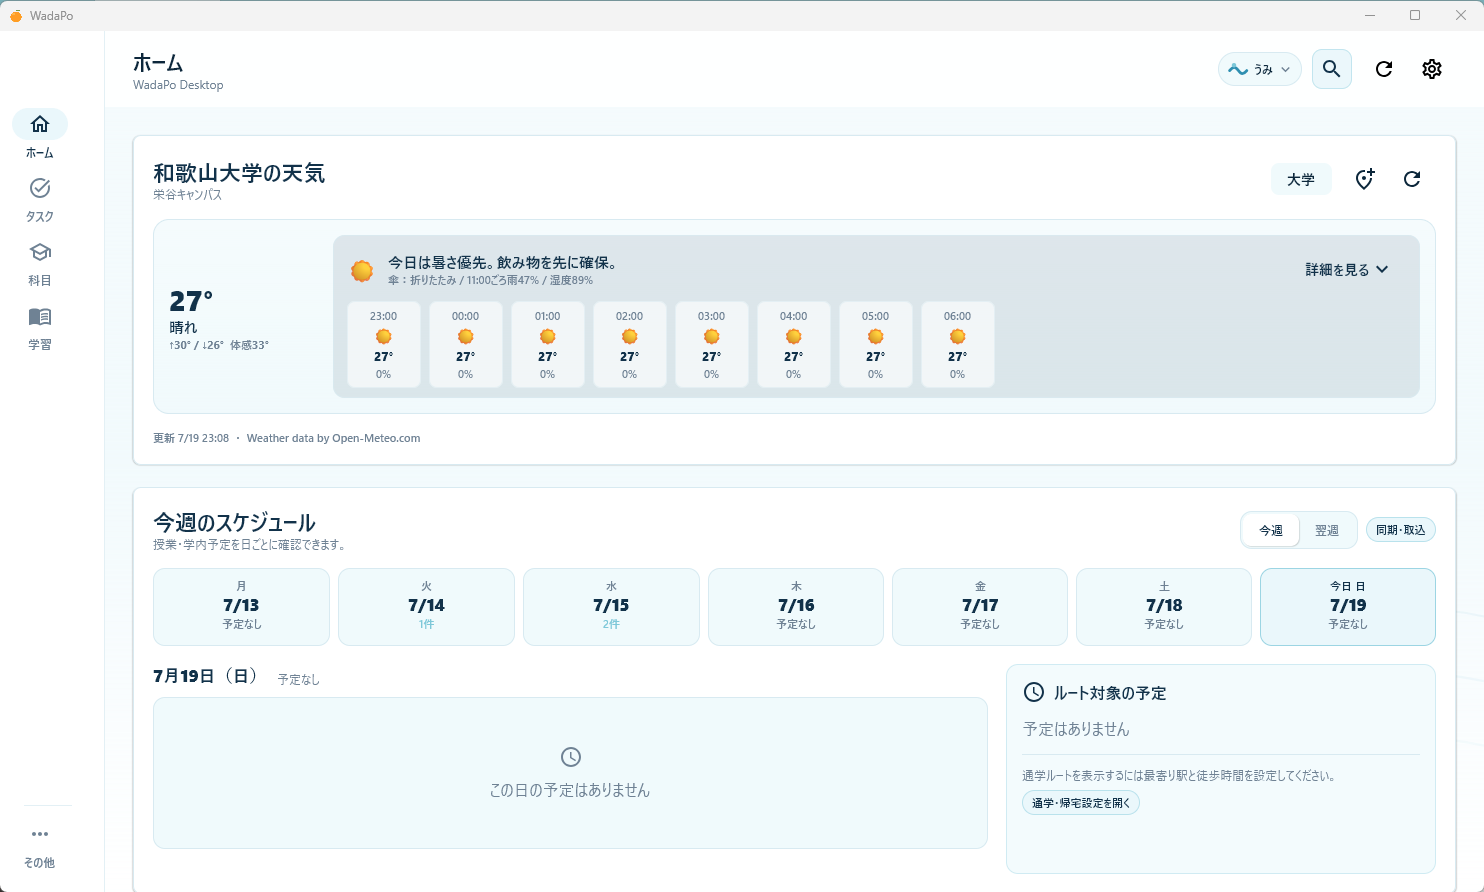The width and height of the screenshot is (1484, 892).
Task: Refresh the weather card with its reload icon
Action: coord(1412,179)
